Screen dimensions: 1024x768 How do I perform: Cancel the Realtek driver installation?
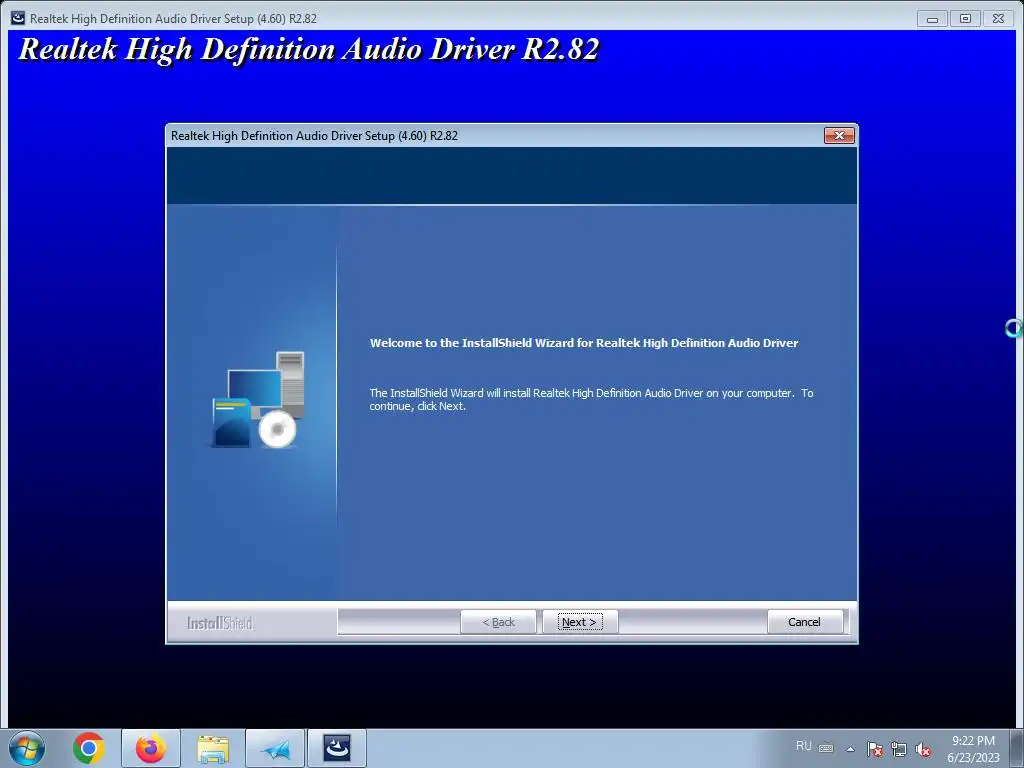coord(805,622)
